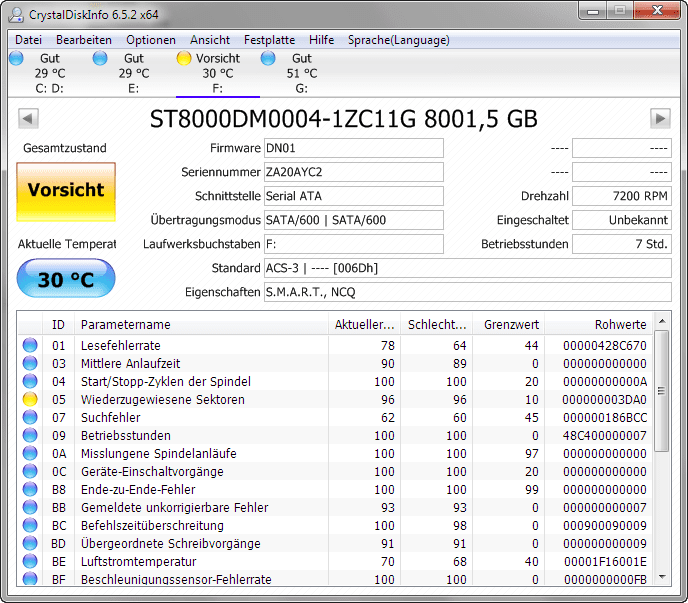Click the ID column header

pyautogui.click(x=58, y=324)
